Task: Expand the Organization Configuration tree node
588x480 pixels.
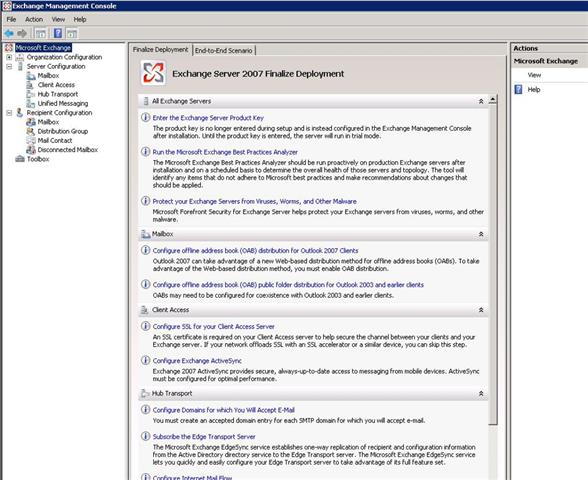Action: coord(9,57)
